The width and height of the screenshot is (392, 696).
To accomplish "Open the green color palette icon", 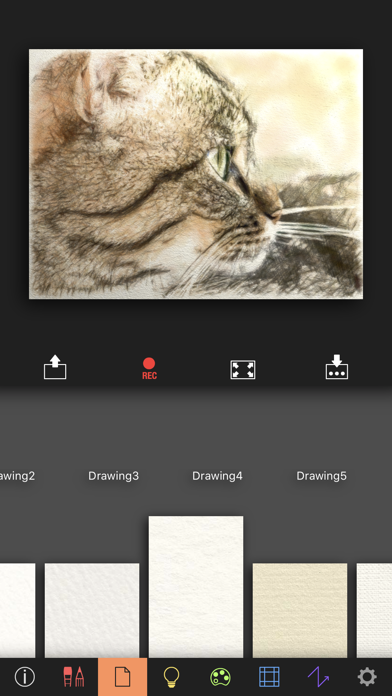I will tap(221, 677).
